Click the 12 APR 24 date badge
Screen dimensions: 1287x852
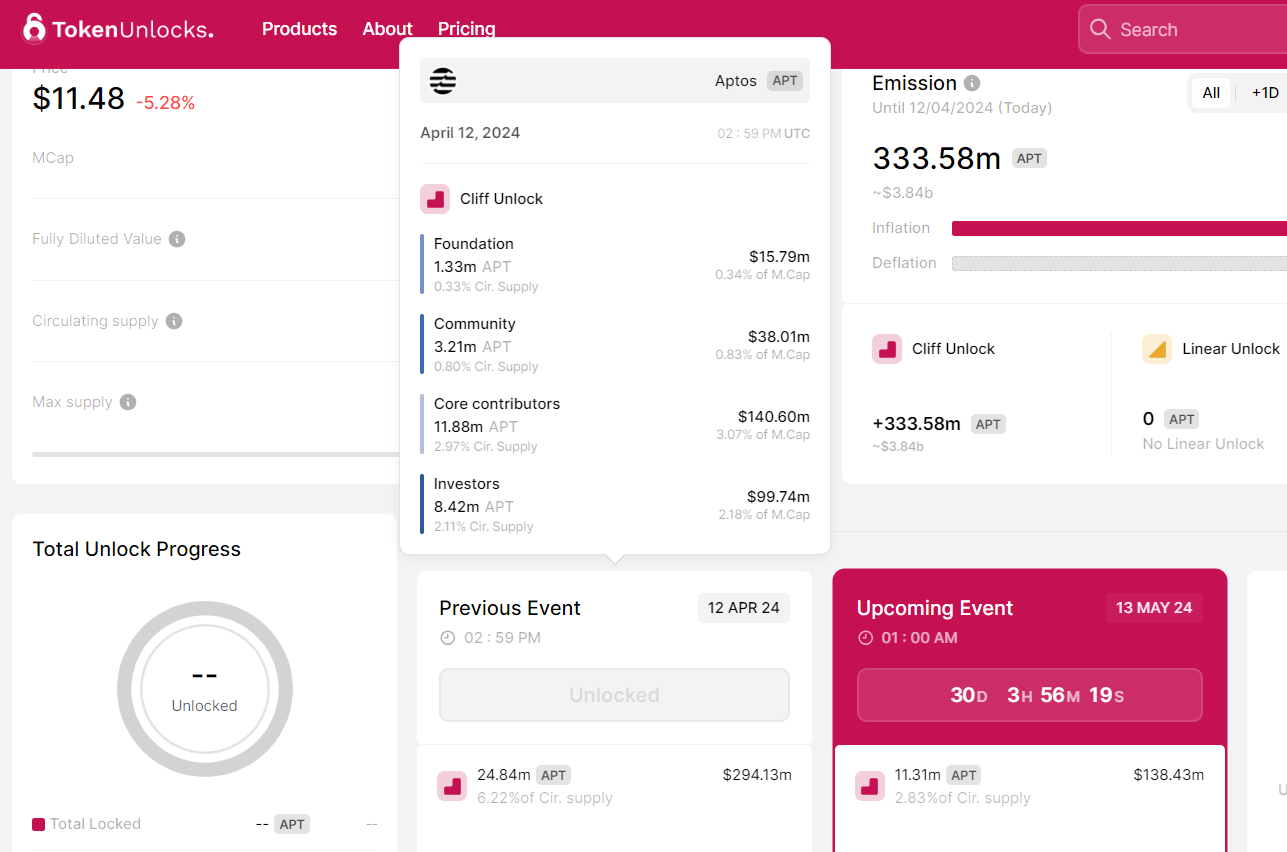point(744,608)
